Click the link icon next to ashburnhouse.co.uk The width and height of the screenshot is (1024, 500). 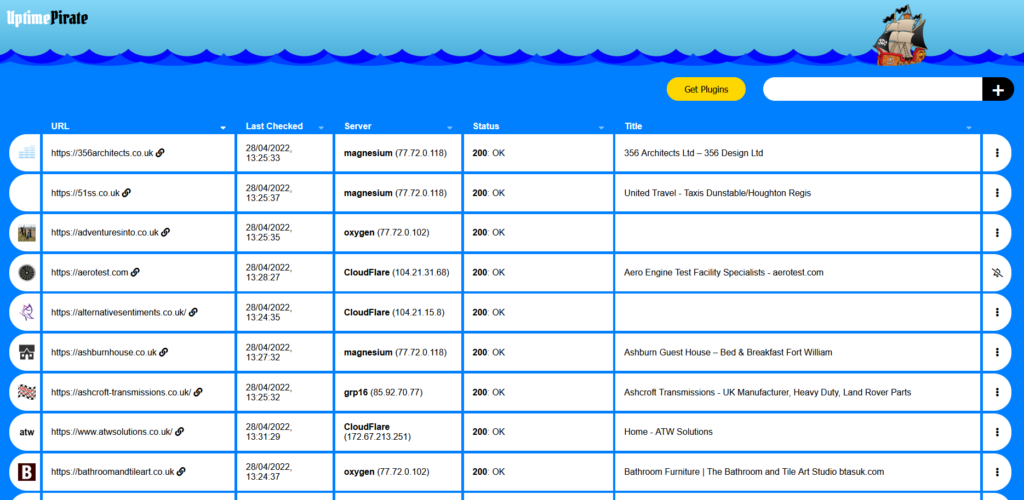(x=163, y=352)
